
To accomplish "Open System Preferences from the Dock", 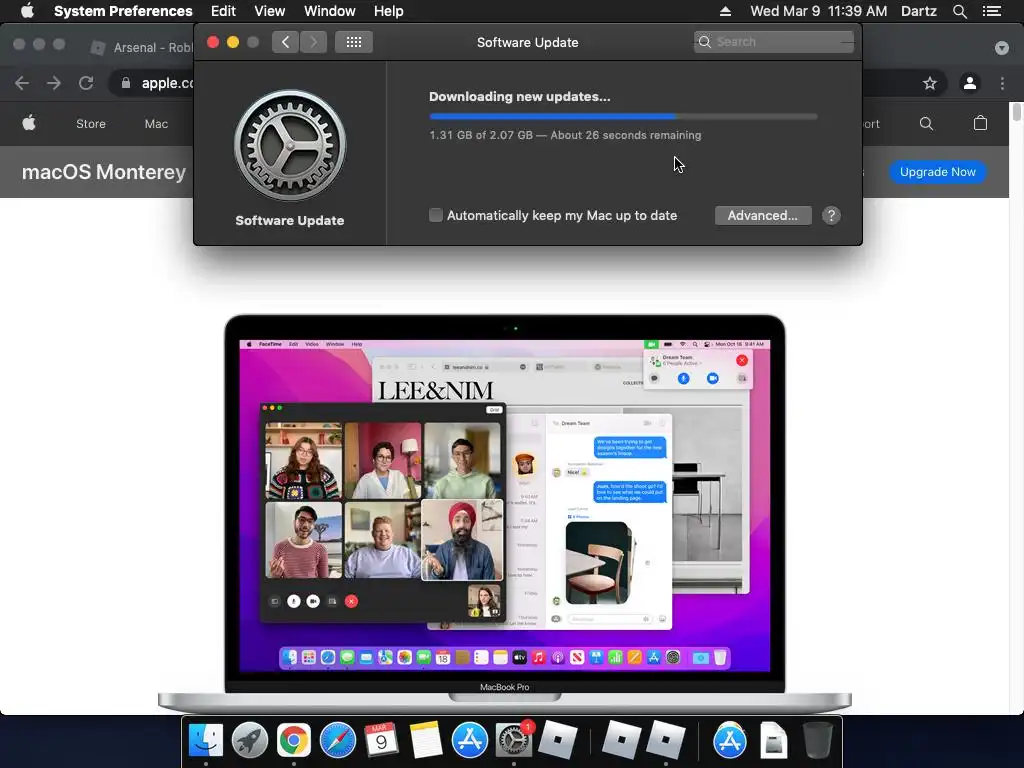I will [514, 740].
